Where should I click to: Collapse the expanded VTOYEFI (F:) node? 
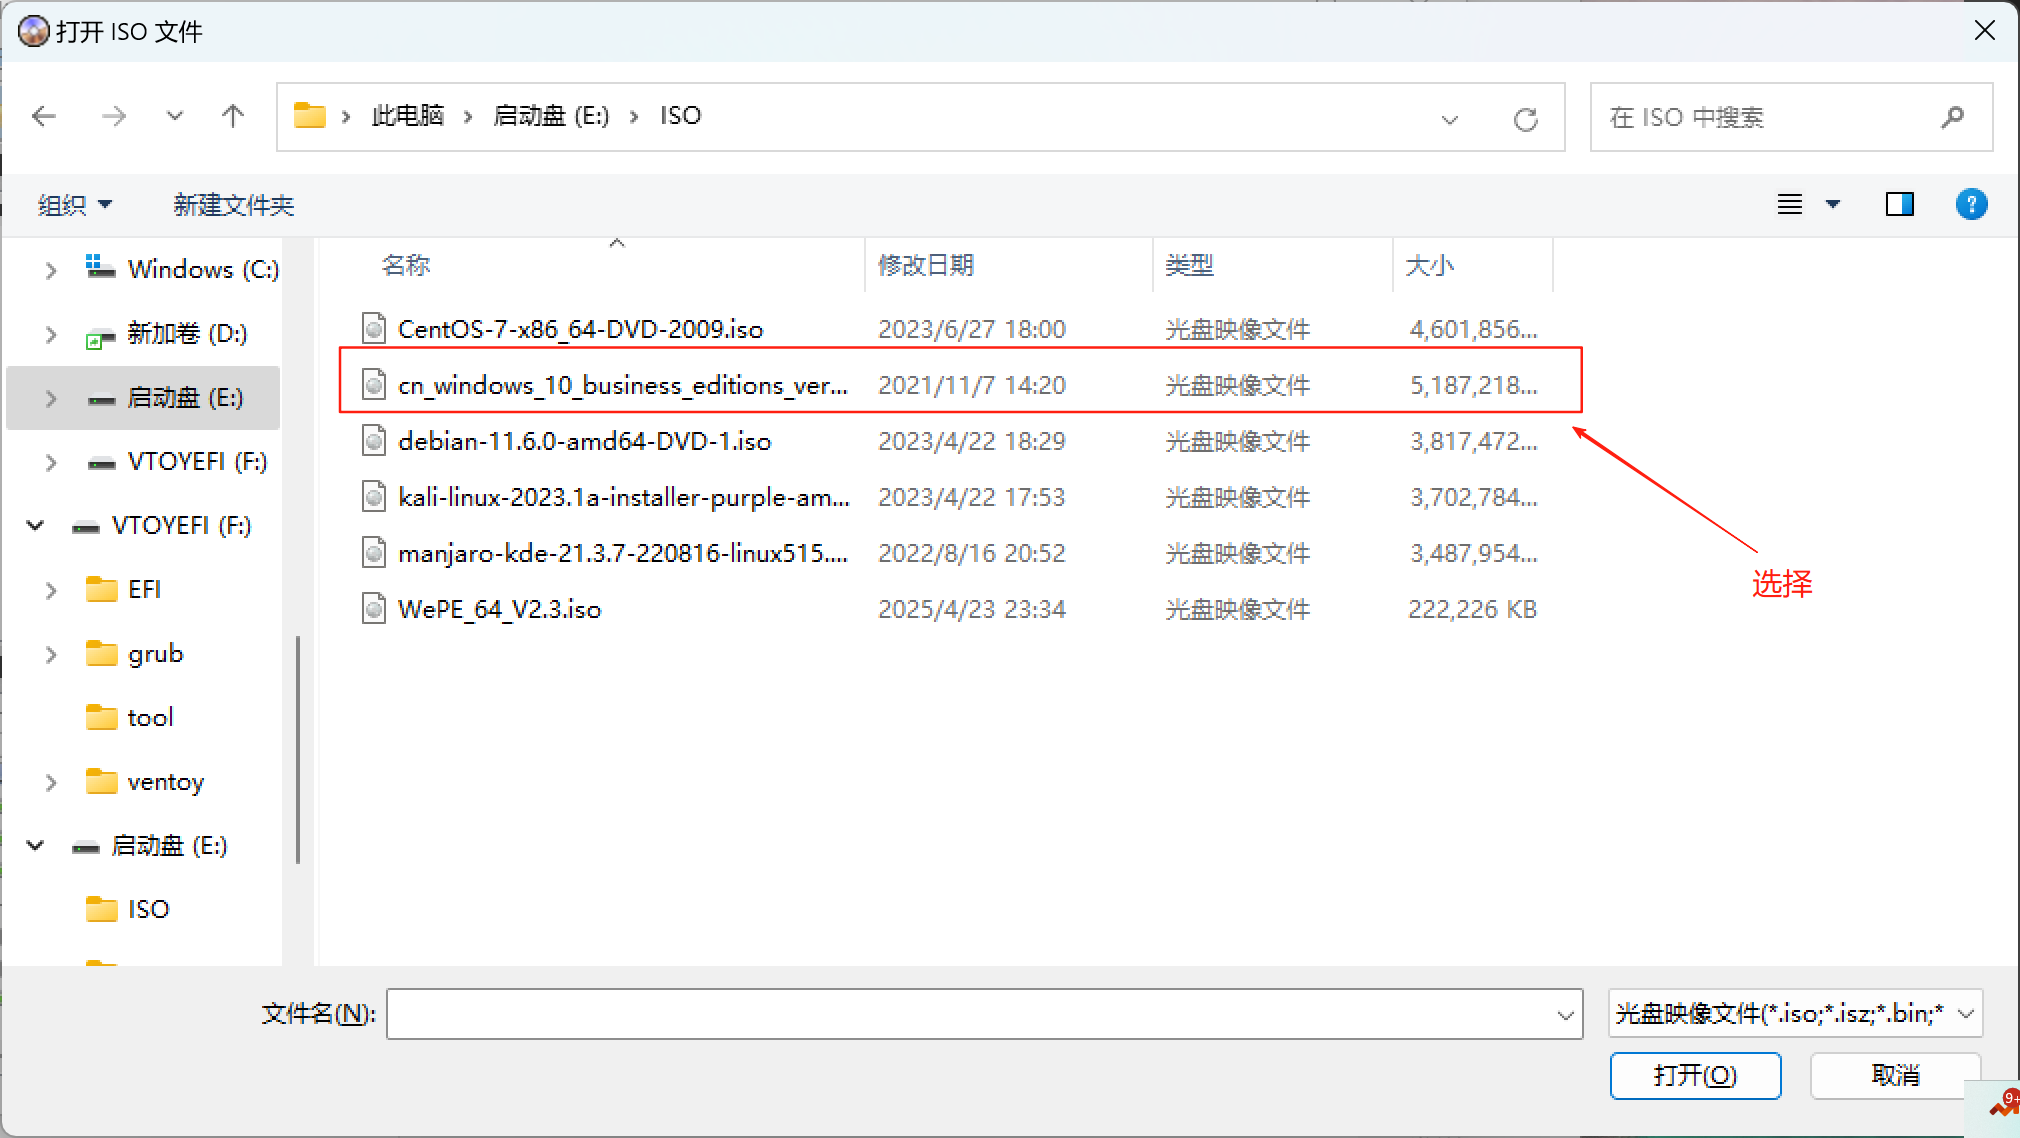pos(36,525)
